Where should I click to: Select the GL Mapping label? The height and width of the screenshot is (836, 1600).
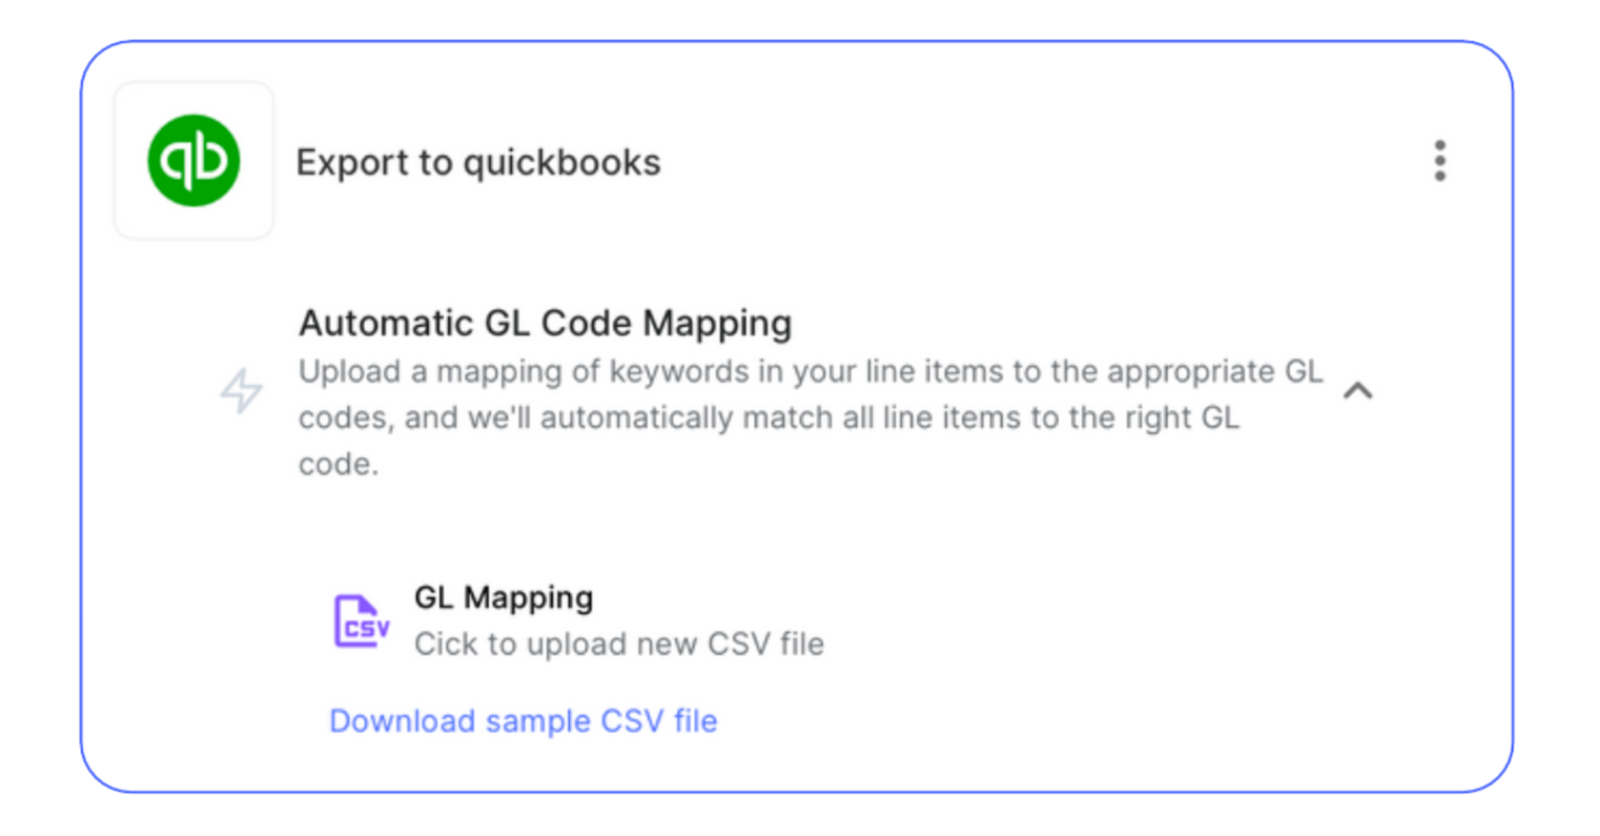pyautogui.click(x=503, y=597)
